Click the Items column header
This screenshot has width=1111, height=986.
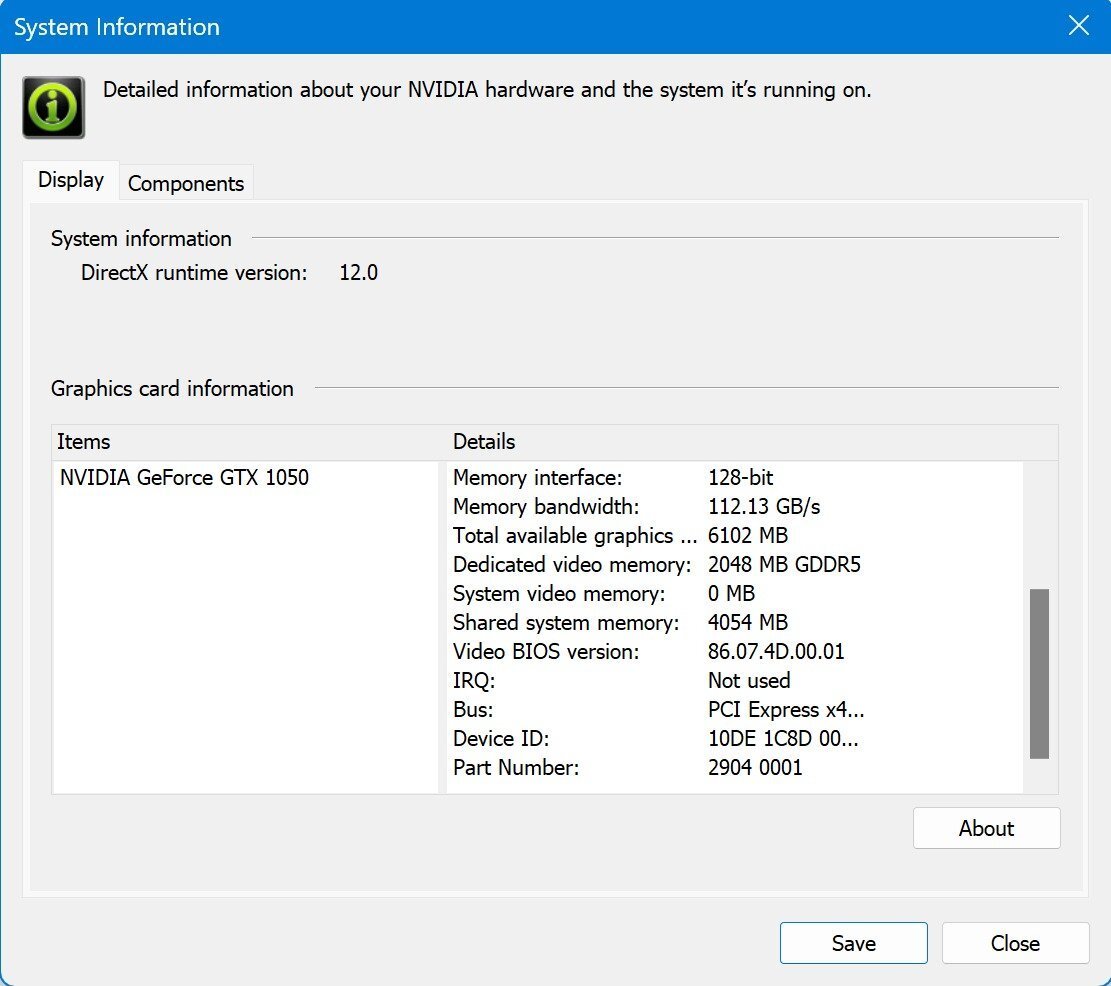point(249,442)
